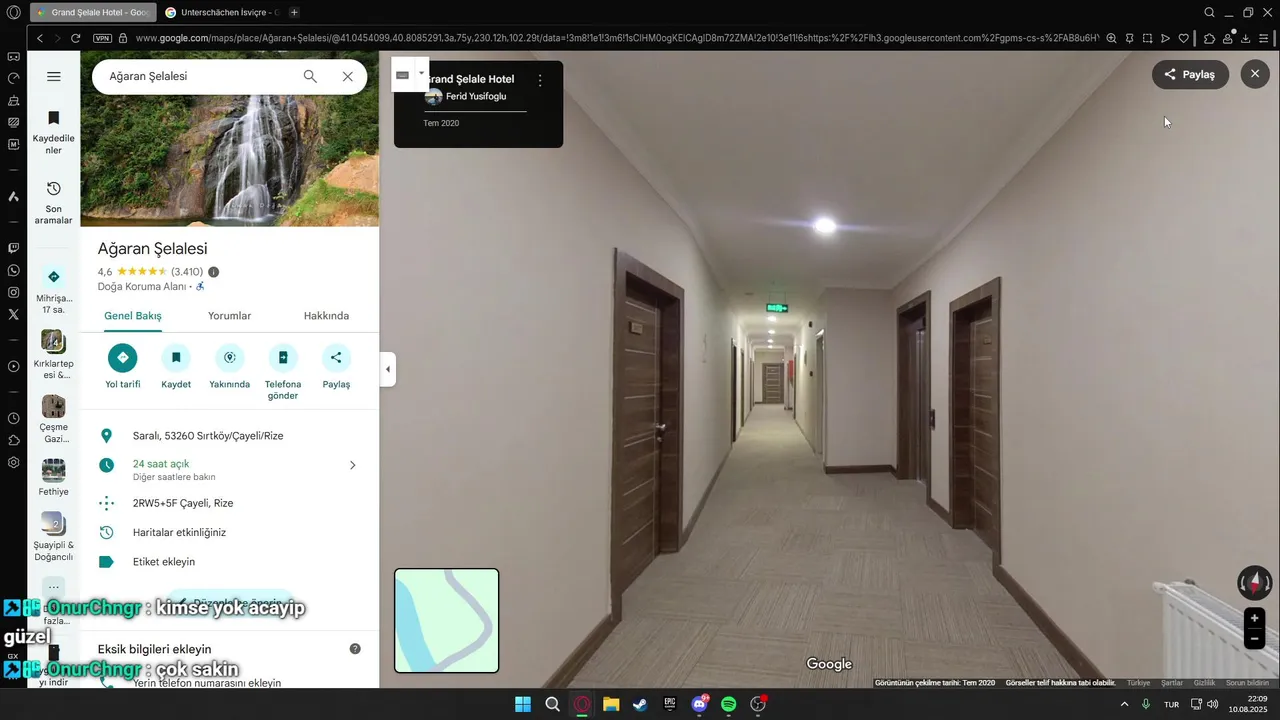
Task: Open Opera sidebar settings gear
Action: [13, 462]
